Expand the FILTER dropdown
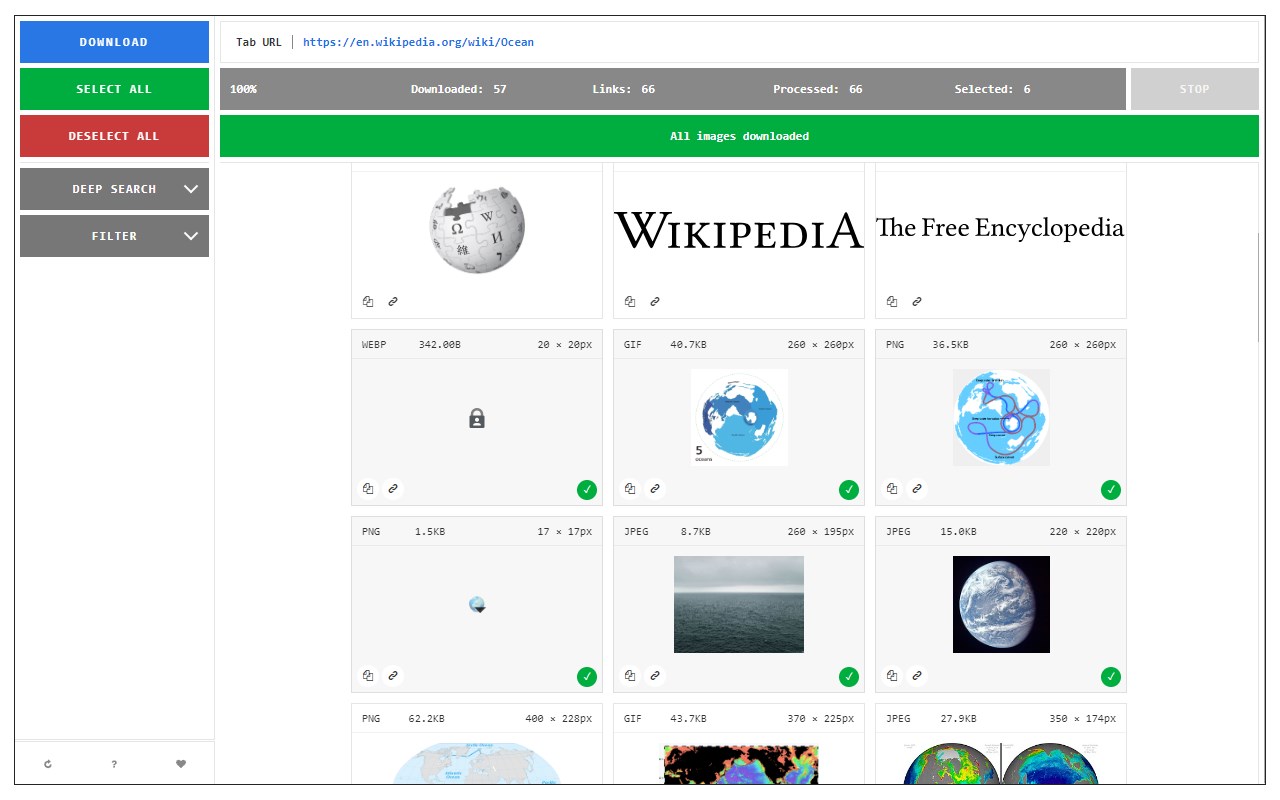Image resolution: width=1280 pixels, height=800 pixels. [114, 236]
